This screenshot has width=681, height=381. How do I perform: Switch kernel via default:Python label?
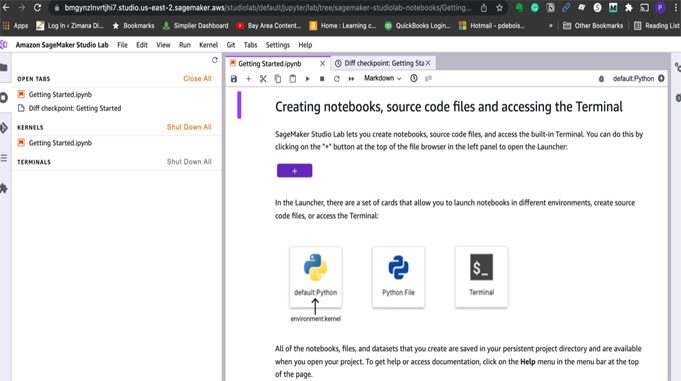click(x=633, y=79)
